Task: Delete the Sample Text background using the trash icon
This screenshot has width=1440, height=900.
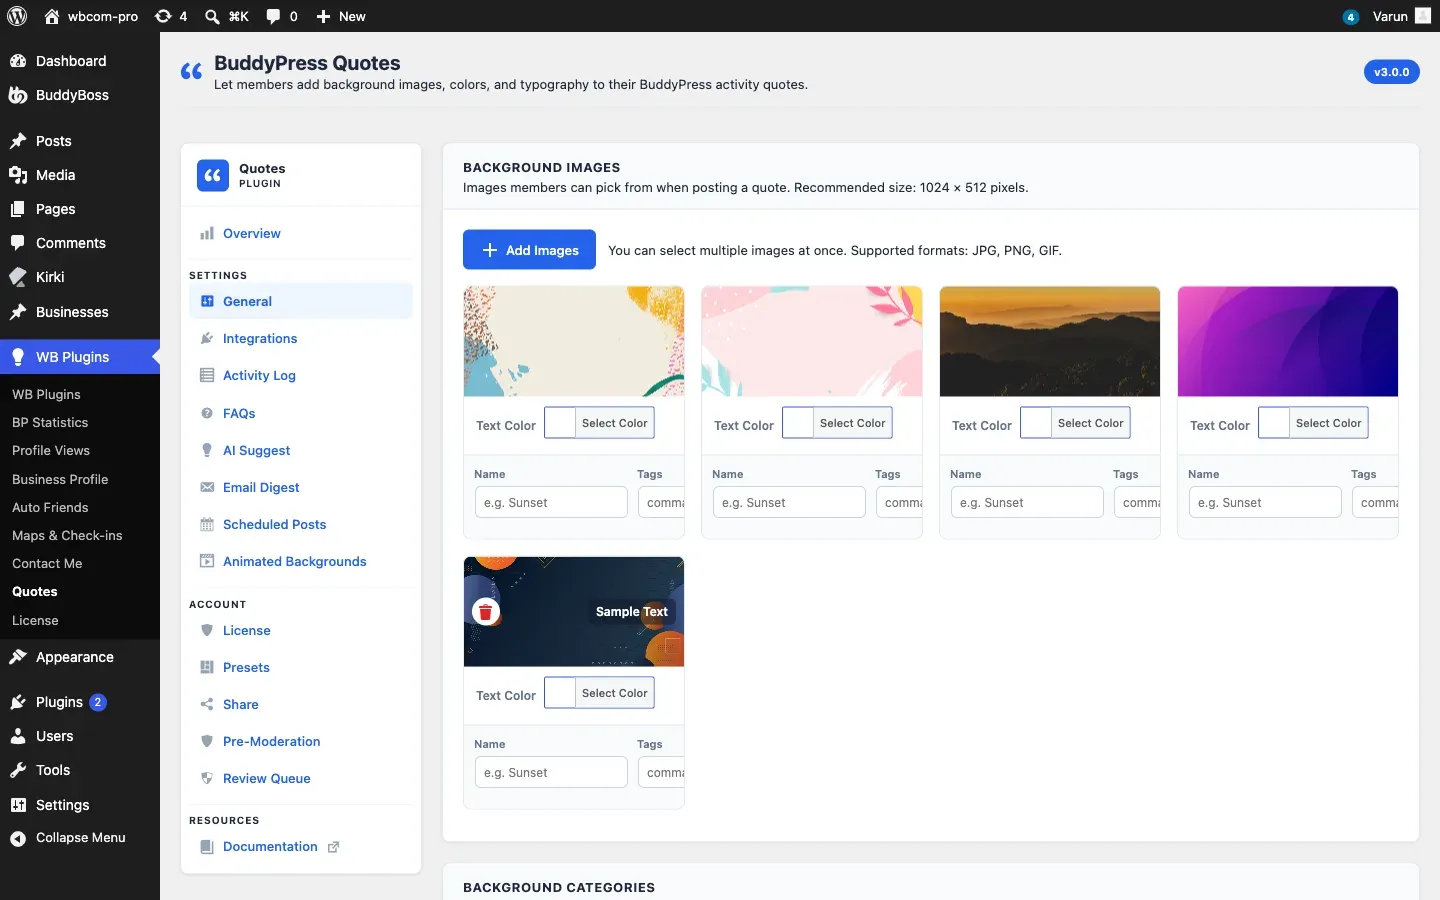Action: point(485,612)
